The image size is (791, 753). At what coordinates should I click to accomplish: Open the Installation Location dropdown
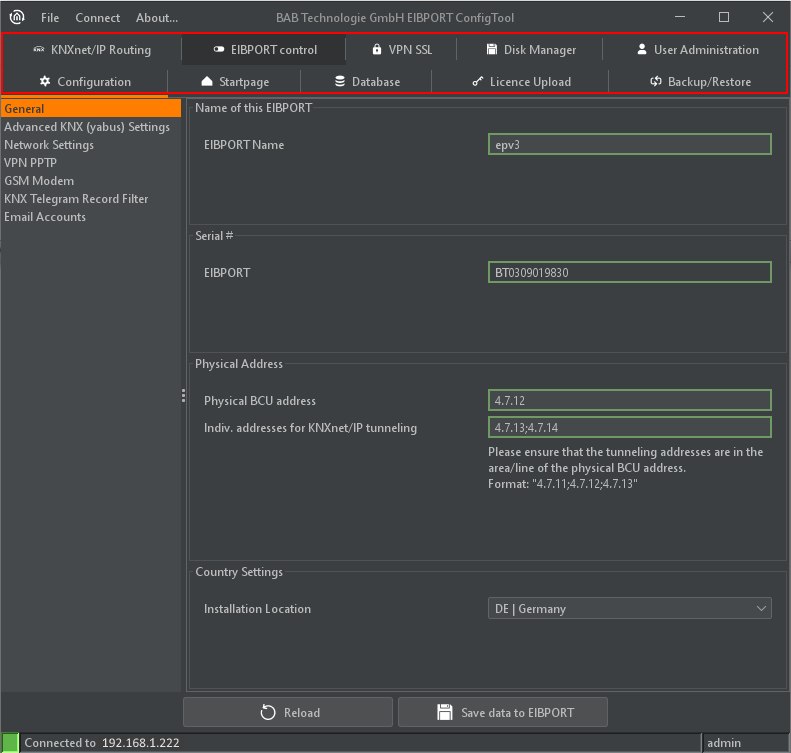pyautogui.click(x=628, y=609)
